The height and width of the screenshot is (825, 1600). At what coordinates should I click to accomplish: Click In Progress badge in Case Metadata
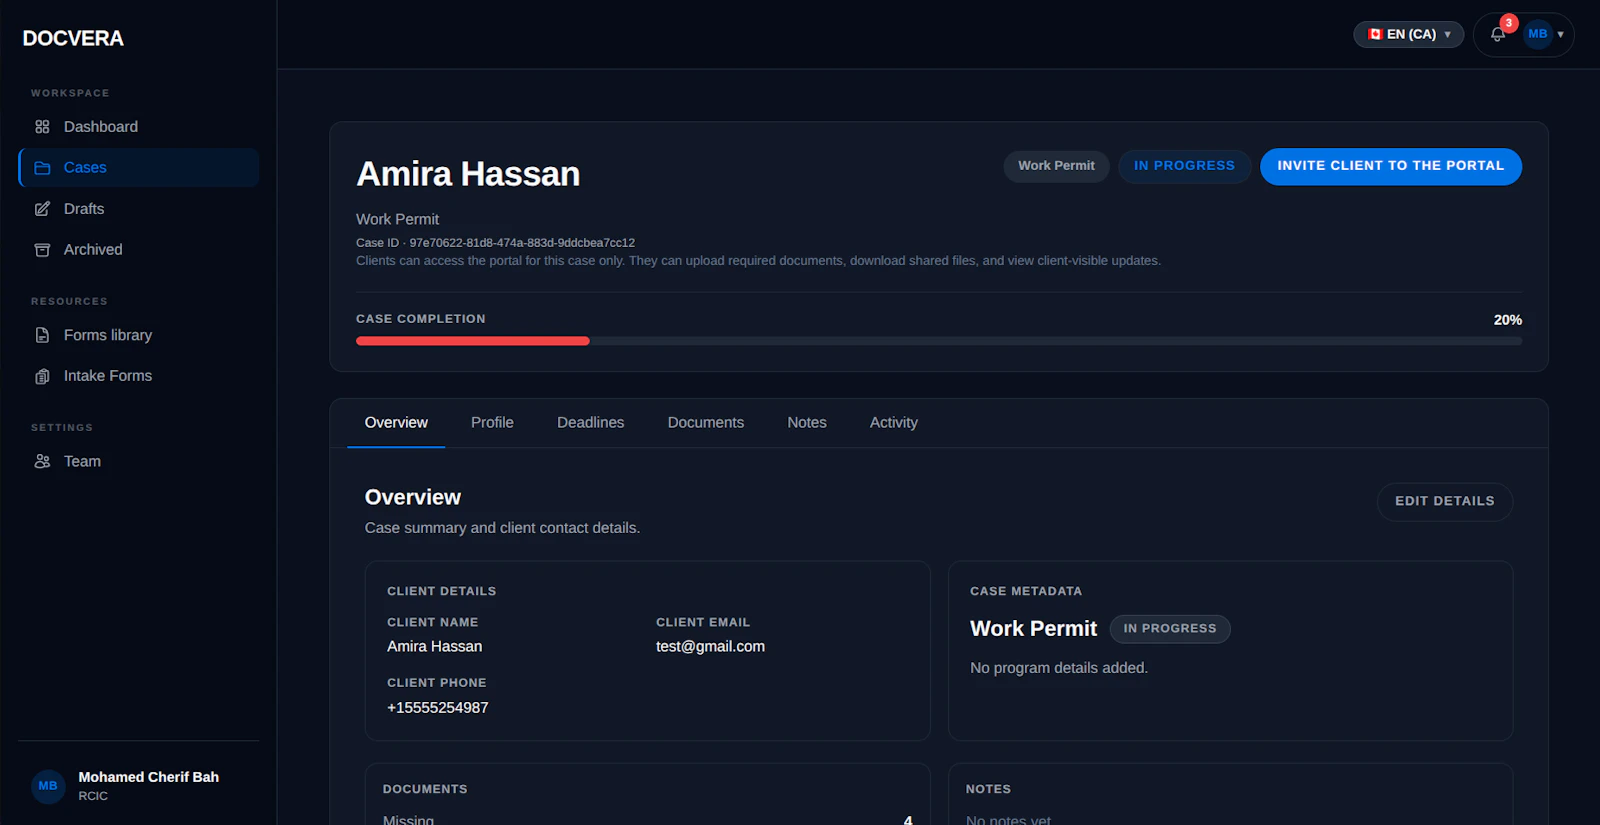[x=1170, y=628]
